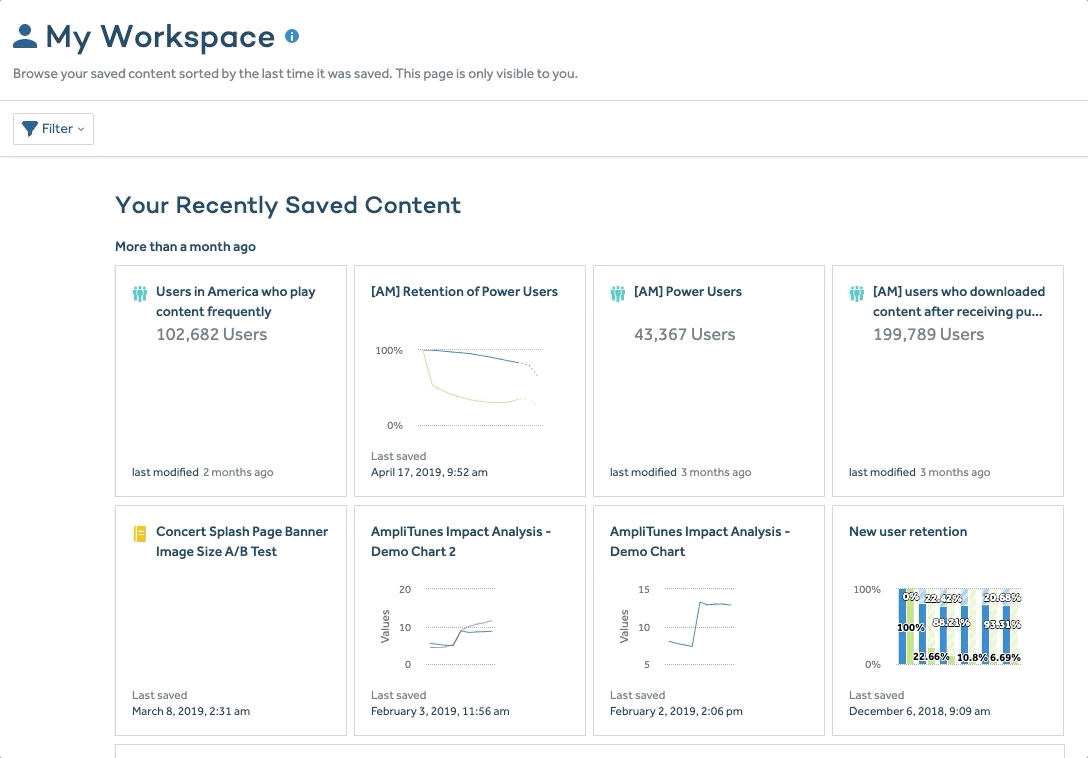Screen dimensions: 1088x758
Task: Click the New user retention bar chart
Action: click(958, 627)
